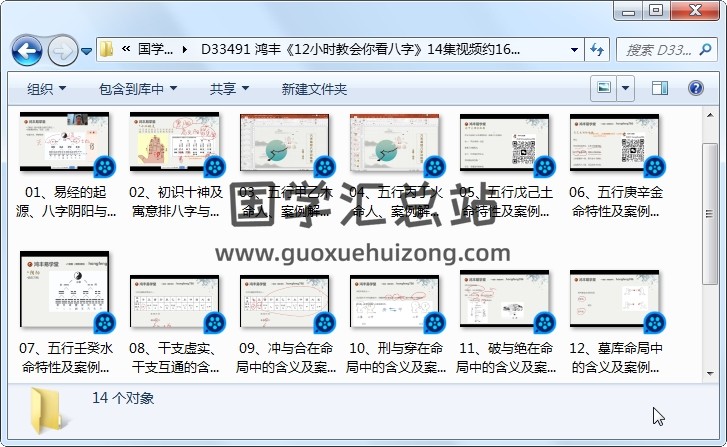727x447 pixels.
Task: Click file name 10、刑与穿在命局中的含义及案...
Action: pyautogui.click(x=395, y=358)
